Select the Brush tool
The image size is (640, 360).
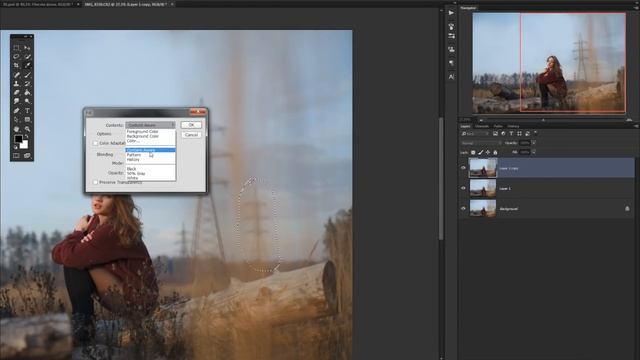(27, 75)
